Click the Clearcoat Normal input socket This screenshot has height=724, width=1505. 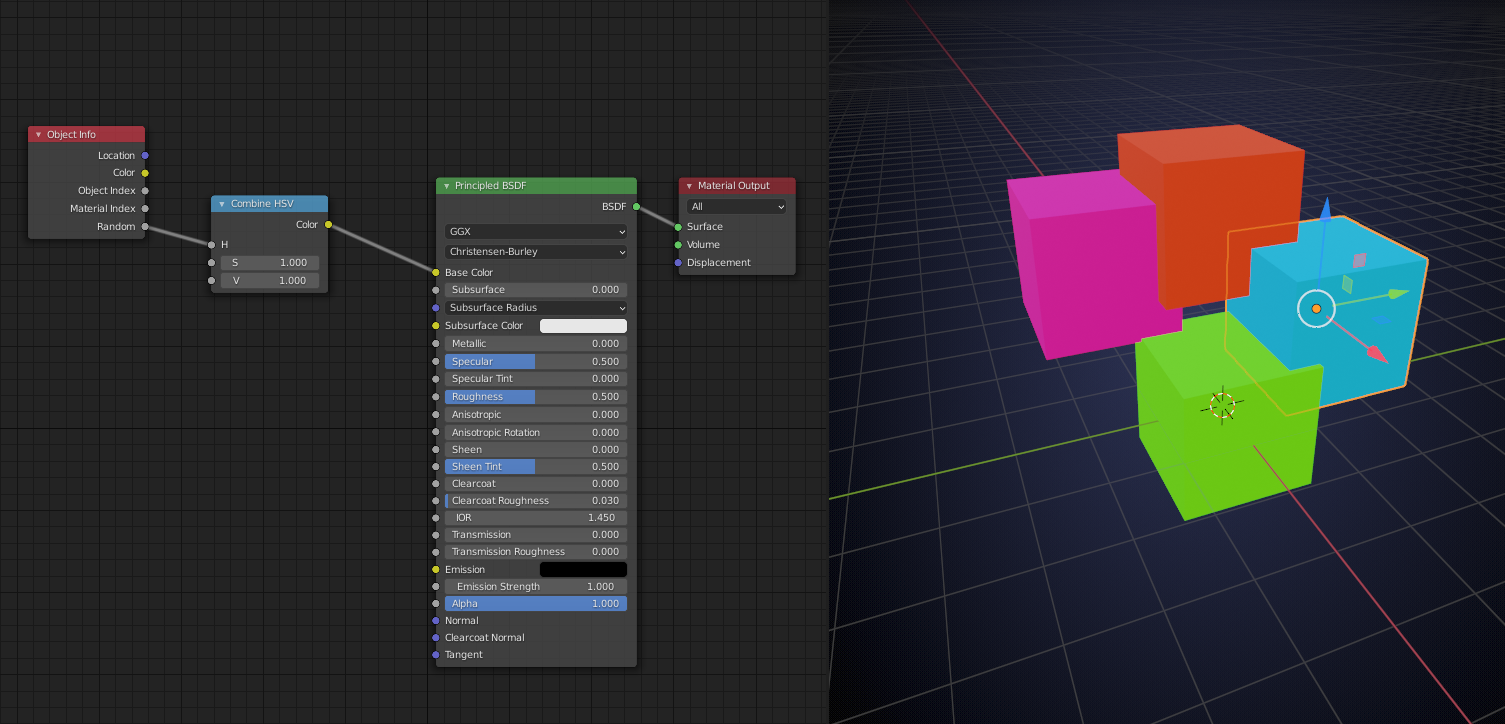436,638
